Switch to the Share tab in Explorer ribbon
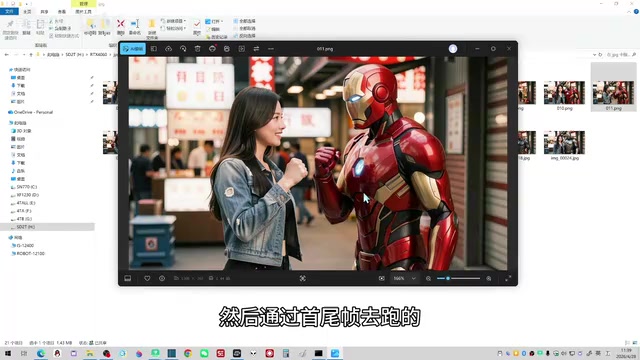This screenshot has width=640, height=360. pyautogui.click(x=44, y=11)
